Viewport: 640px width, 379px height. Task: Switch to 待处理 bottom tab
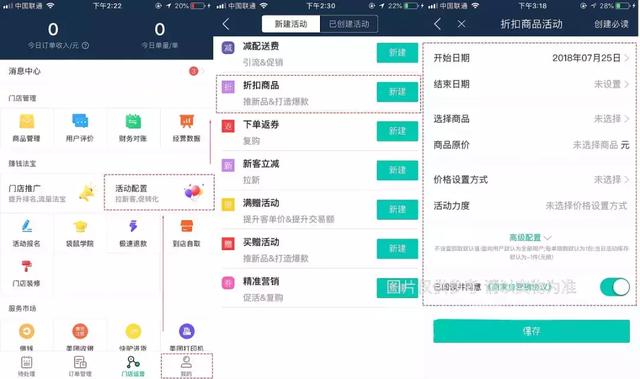coord(27,366)
